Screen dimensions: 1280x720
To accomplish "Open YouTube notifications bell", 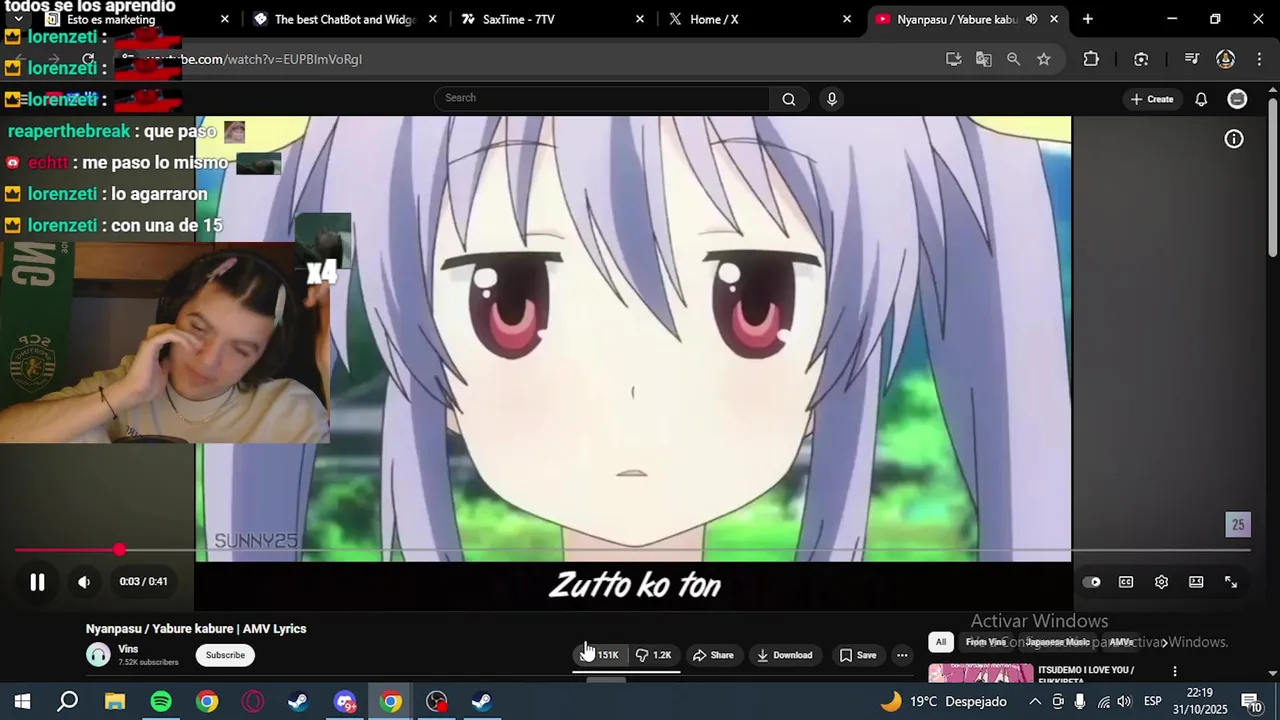I will click(1201, 99).
